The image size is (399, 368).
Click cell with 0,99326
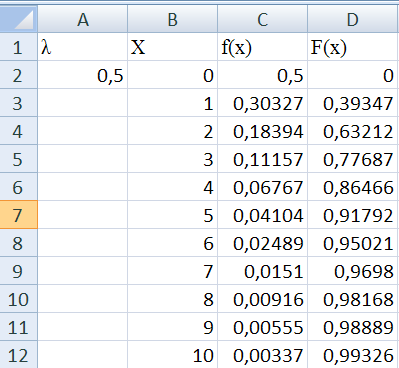click(353, 354)
